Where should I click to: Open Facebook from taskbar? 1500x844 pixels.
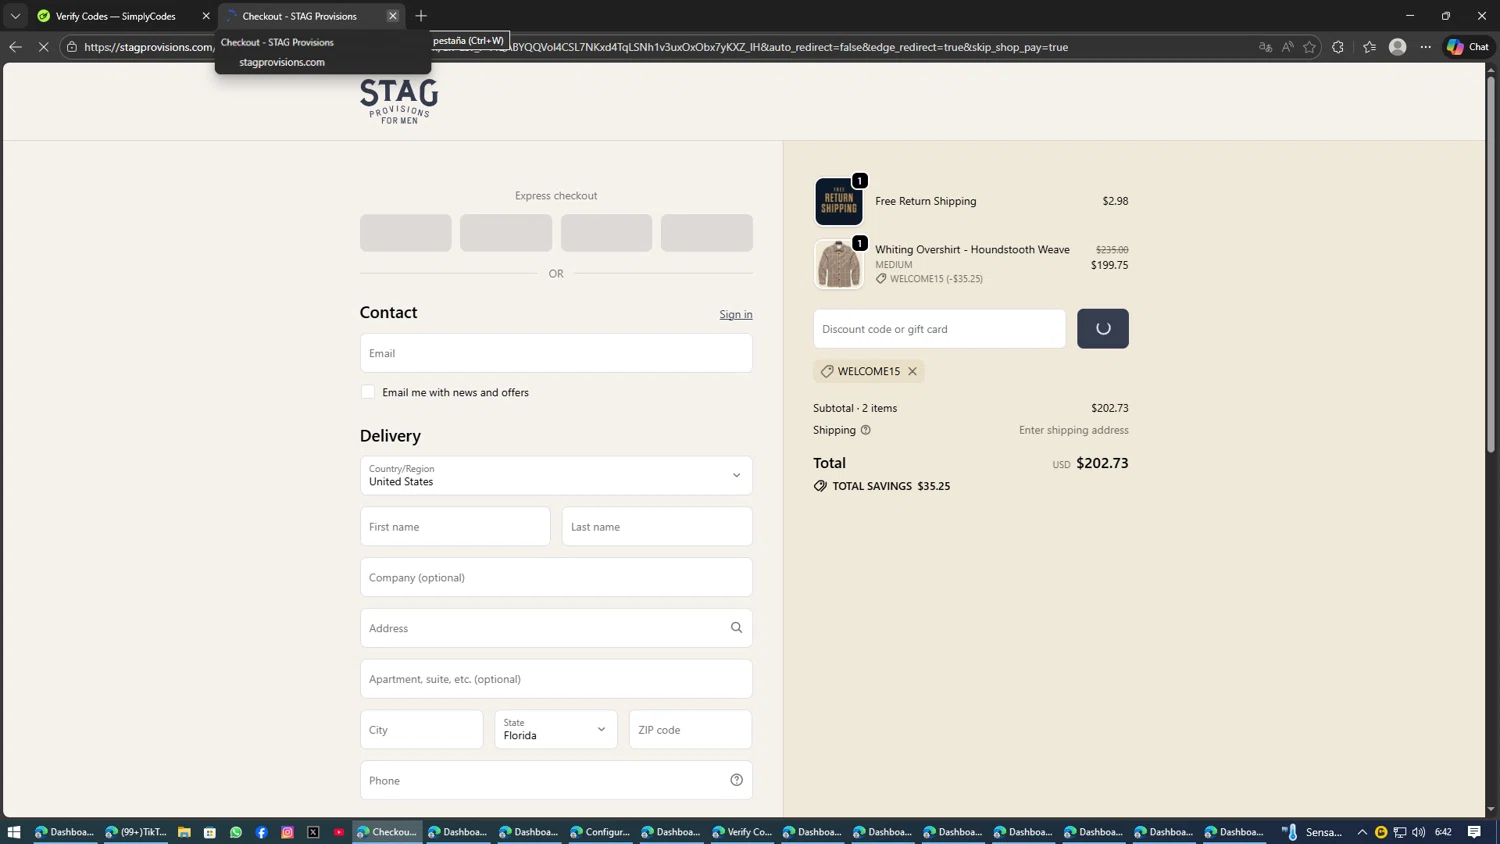(x=262, y=832)
